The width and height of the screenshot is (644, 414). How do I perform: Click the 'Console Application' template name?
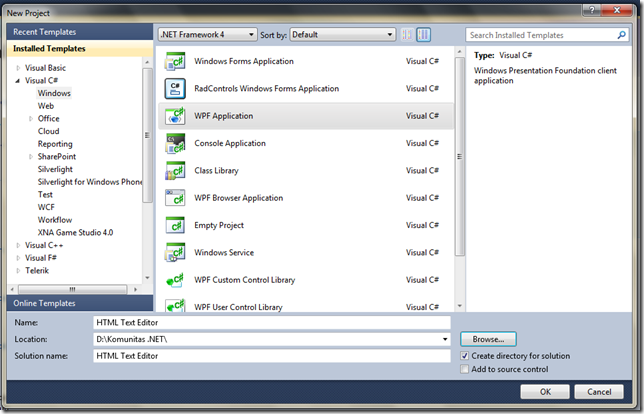point(230,143)
